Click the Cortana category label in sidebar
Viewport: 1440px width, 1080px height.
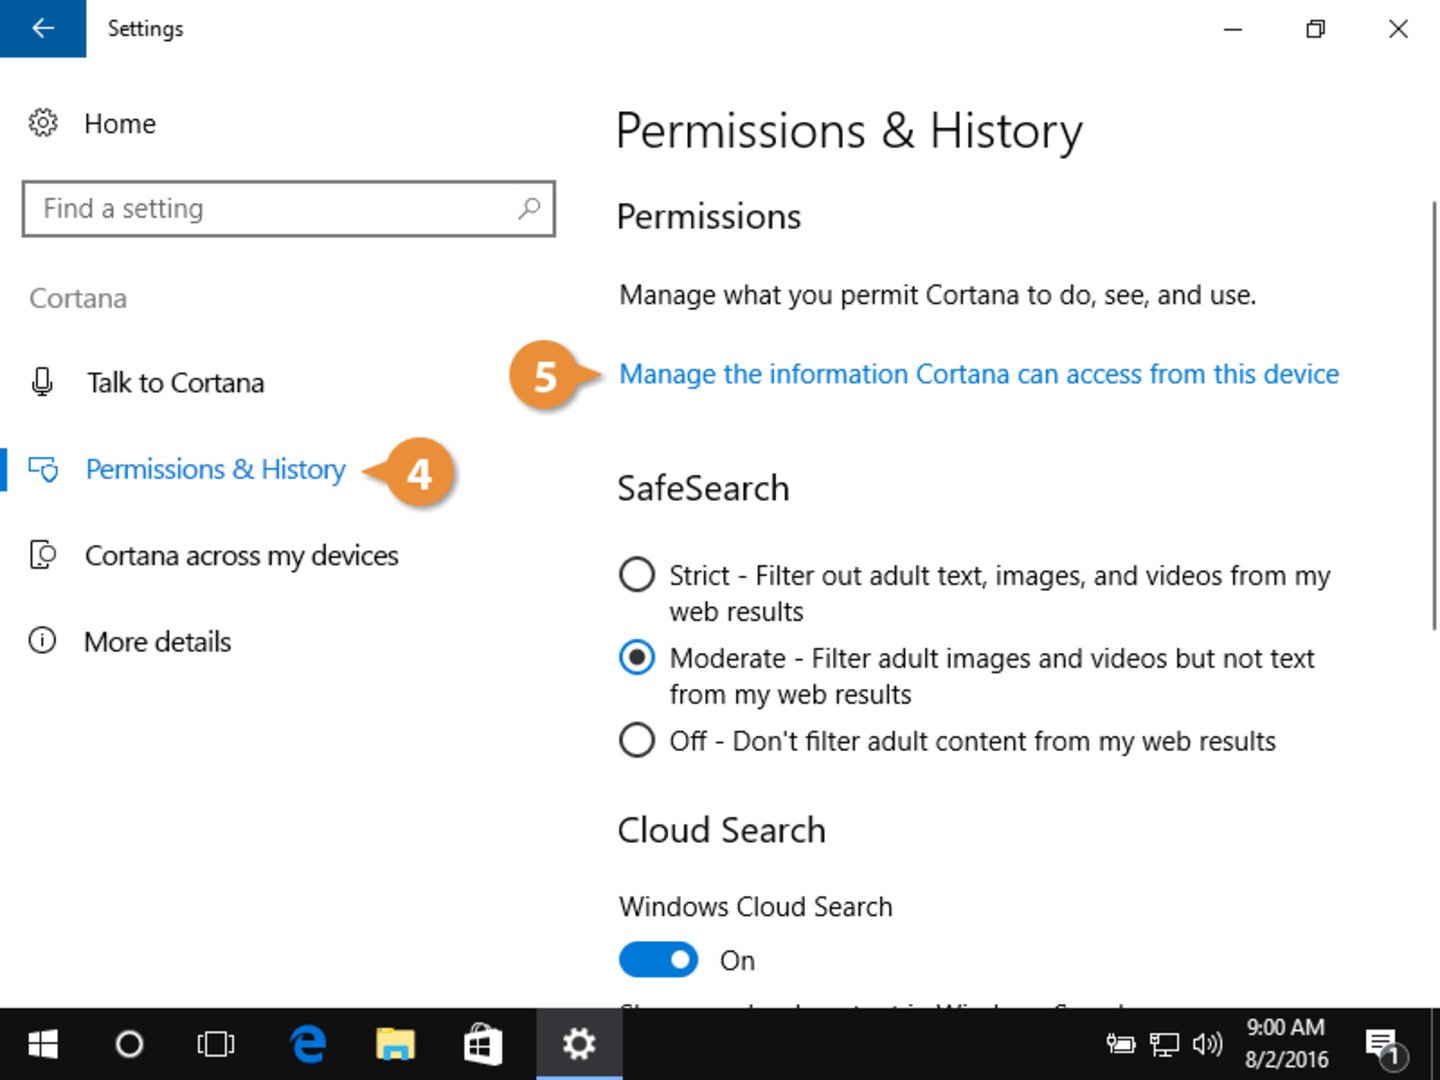point(78,298)
